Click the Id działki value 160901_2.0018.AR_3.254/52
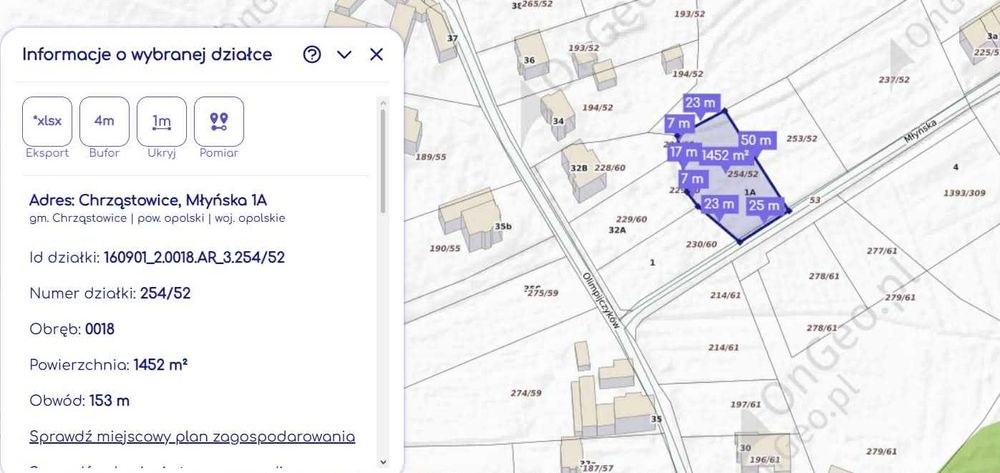 194,258
